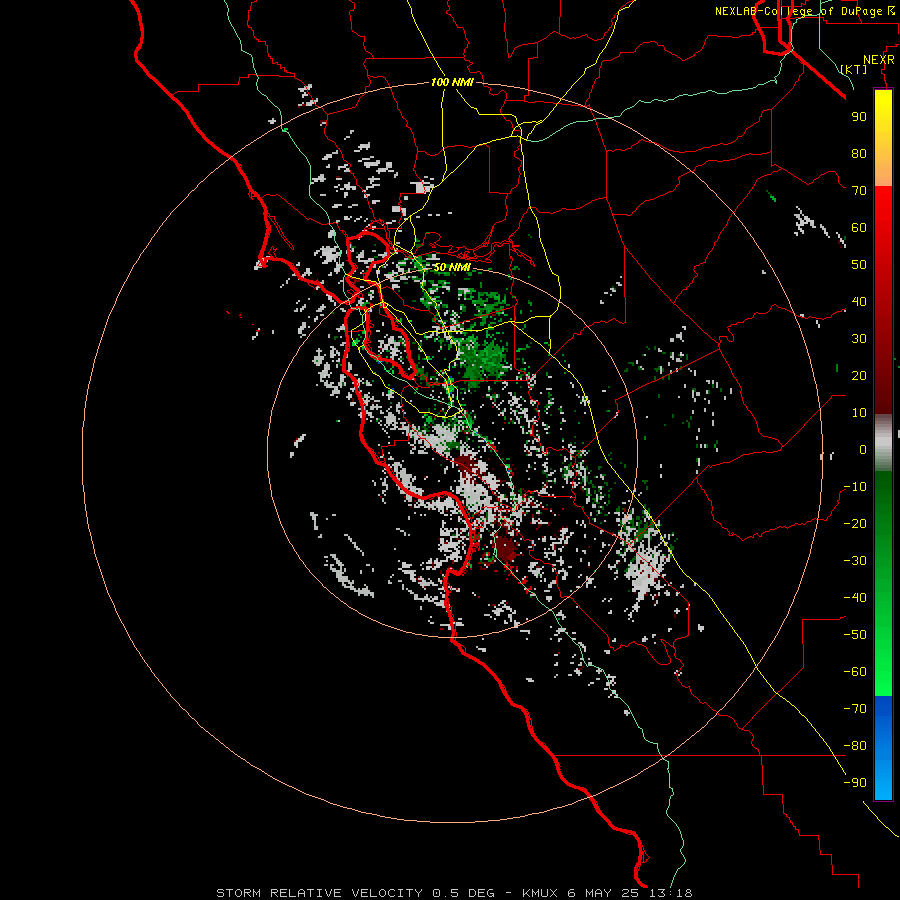
Task: Click the 10 value on the velocity scale
Action: coord(859,413)
